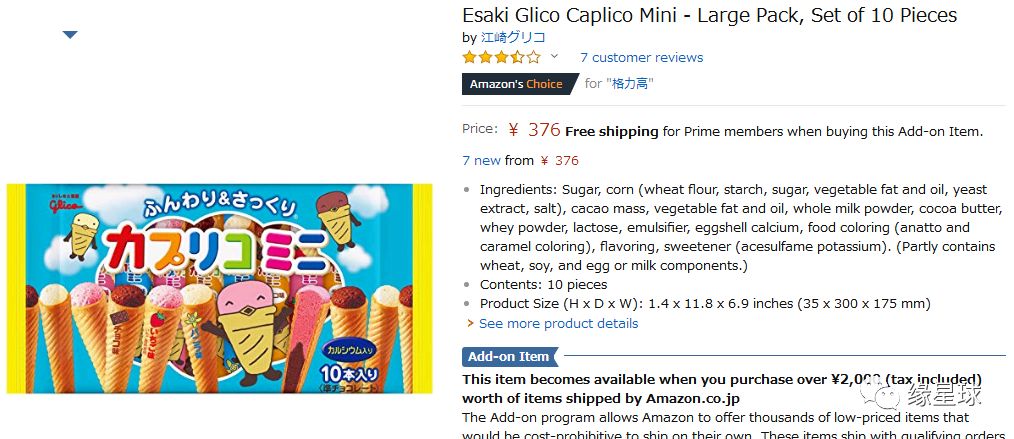Click the Caplico Mini product image
The width and height of the screenshot is (1014, 439).
point(219,288)
